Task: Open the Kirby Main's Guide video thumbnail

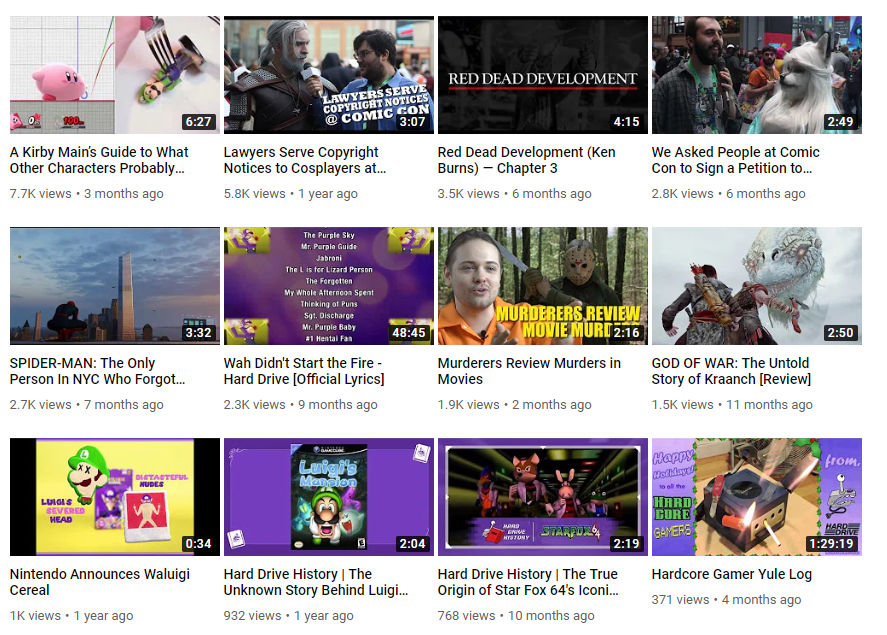Action: click(115, 75)
